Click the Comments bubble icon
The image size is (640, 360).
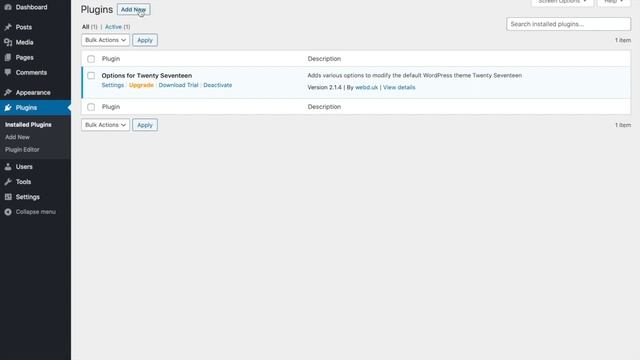coord(8,72)
